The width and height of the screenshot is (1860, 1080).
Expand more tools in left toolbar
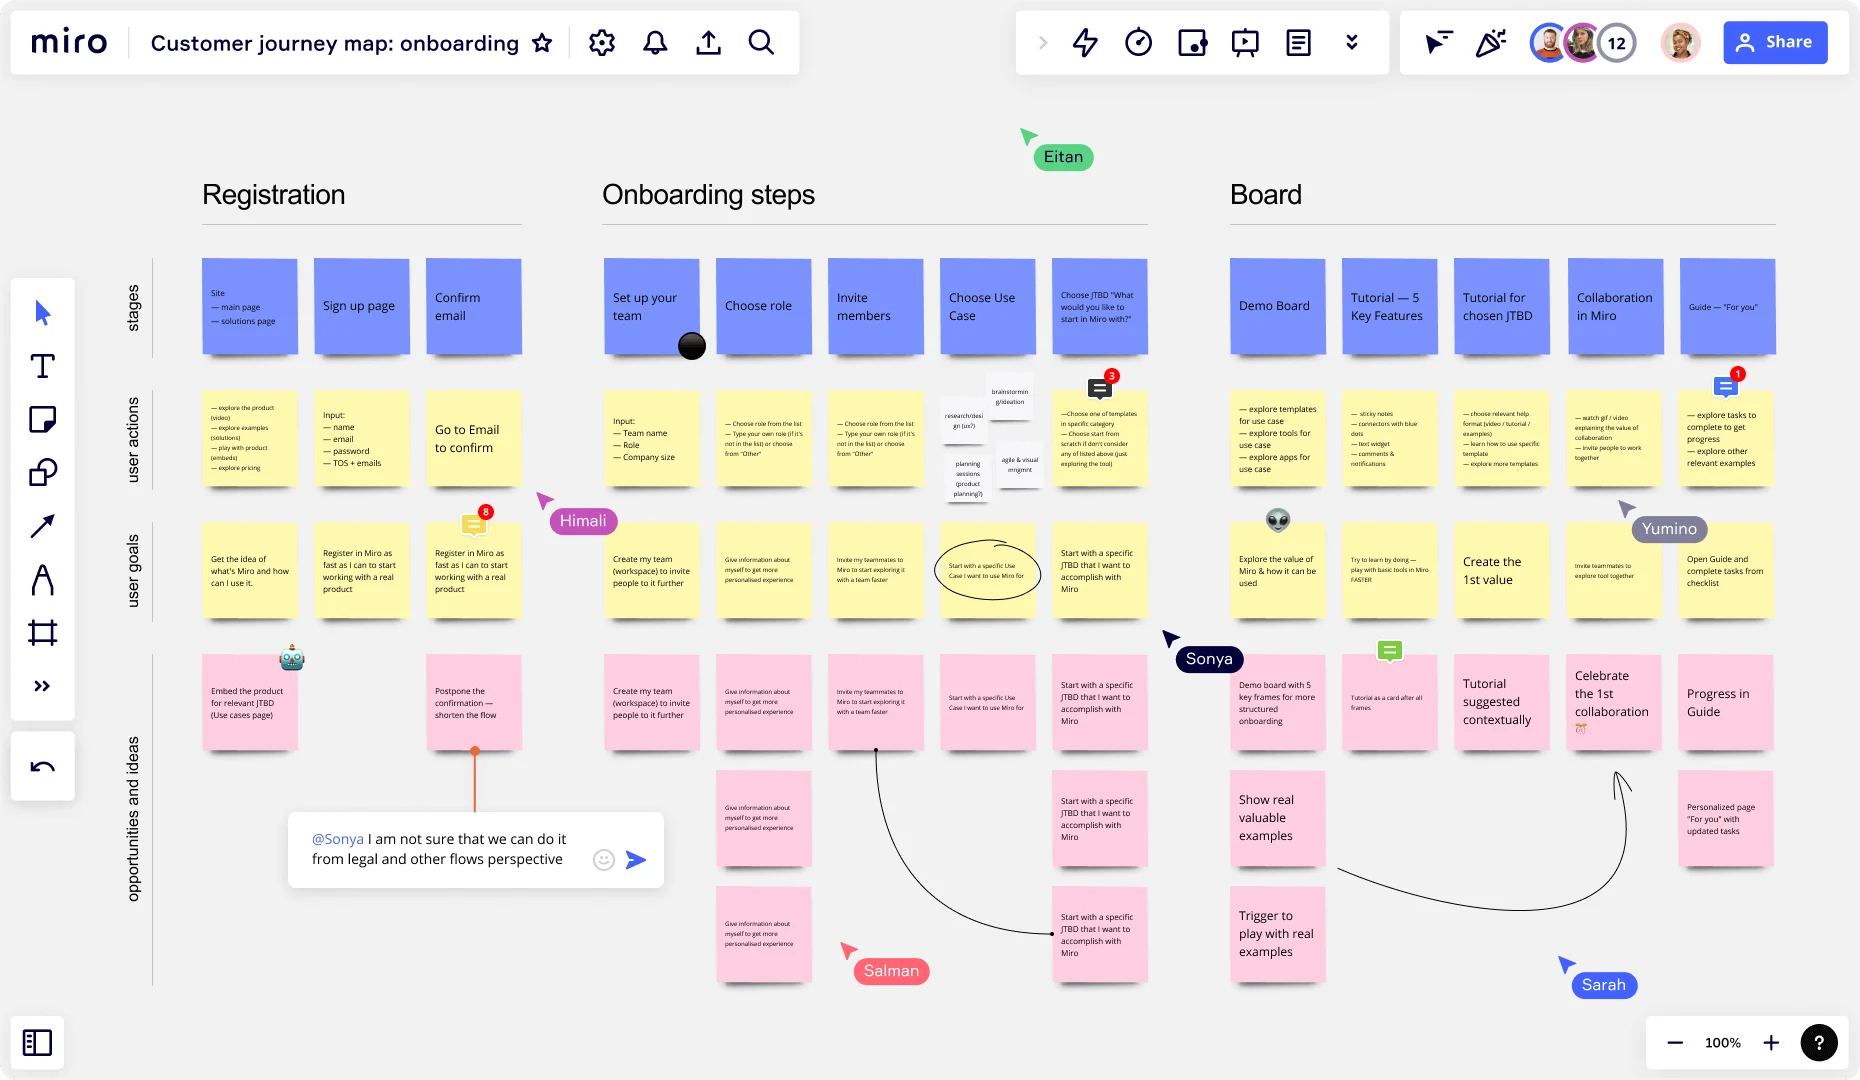tap(42, 686)
